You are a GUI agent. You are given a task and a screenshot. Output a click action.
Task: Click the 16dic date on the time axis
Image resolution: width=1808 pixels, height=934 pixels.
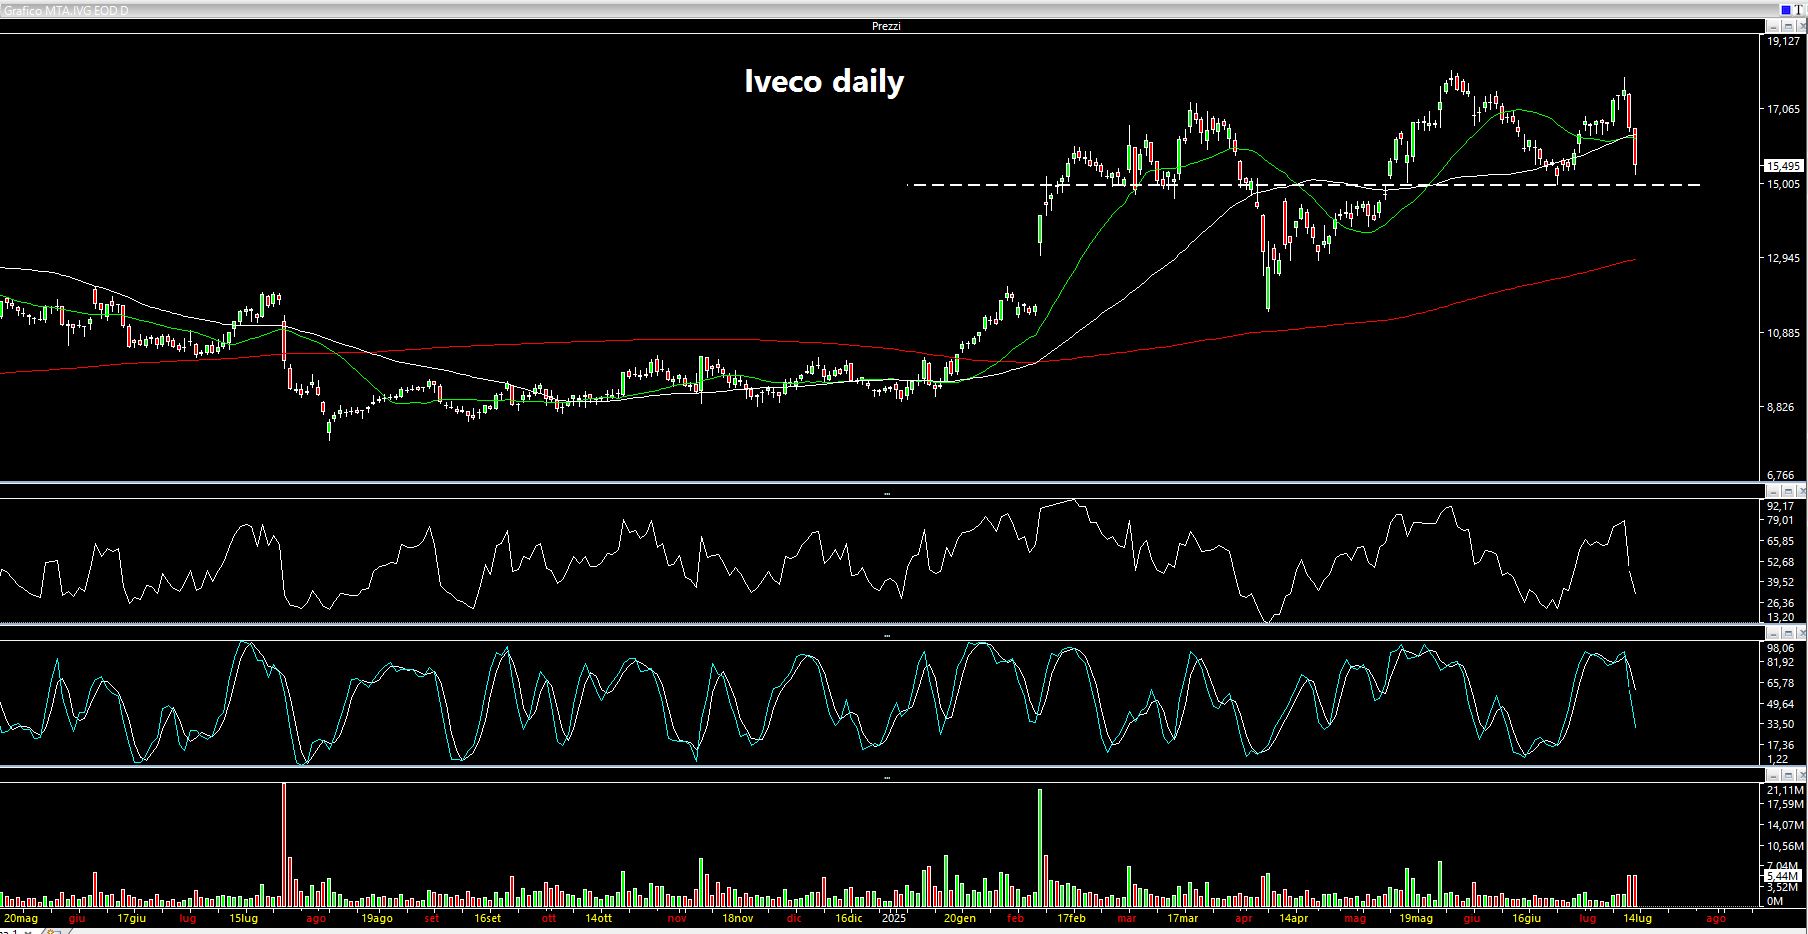(849, 918)
